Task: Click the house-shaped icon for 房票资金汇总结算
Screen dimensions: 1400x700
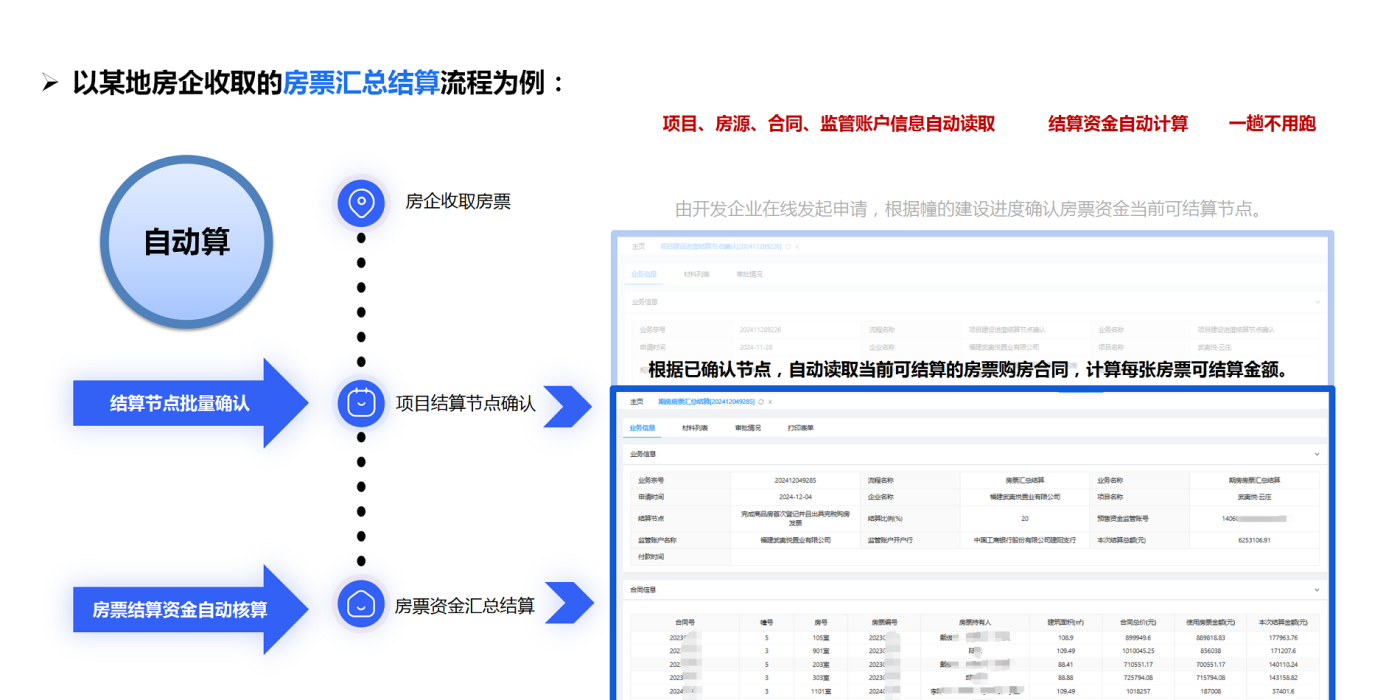Action: 361,605
